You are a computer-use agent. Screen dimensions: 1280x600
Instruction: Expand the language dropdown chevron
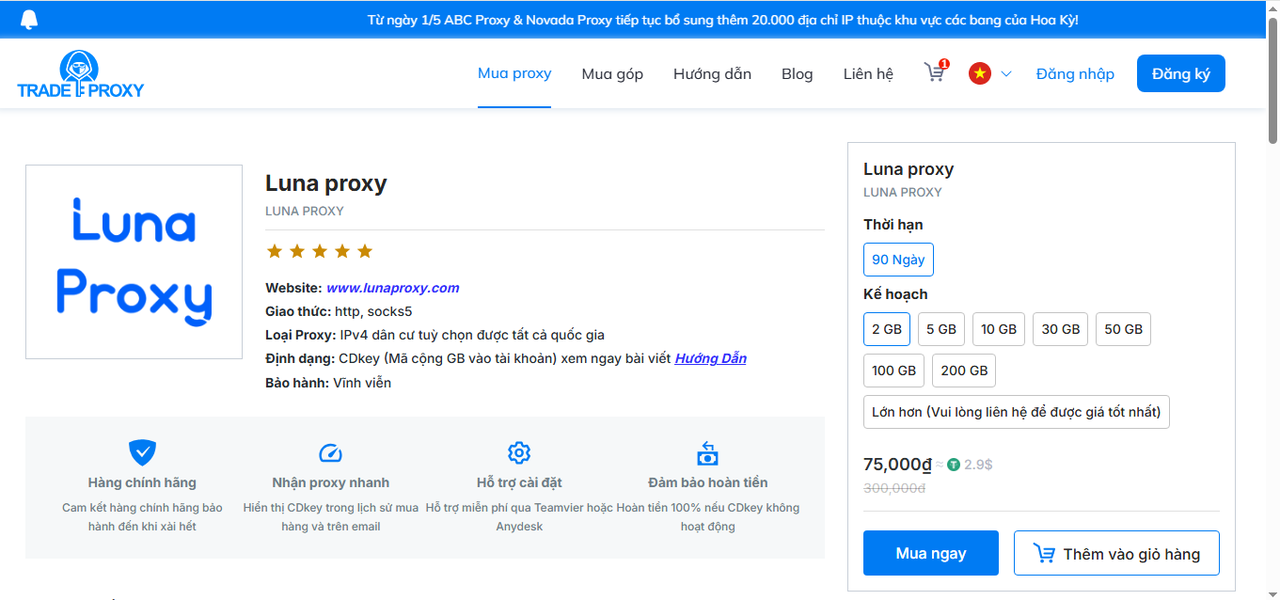pos(1006,74)
